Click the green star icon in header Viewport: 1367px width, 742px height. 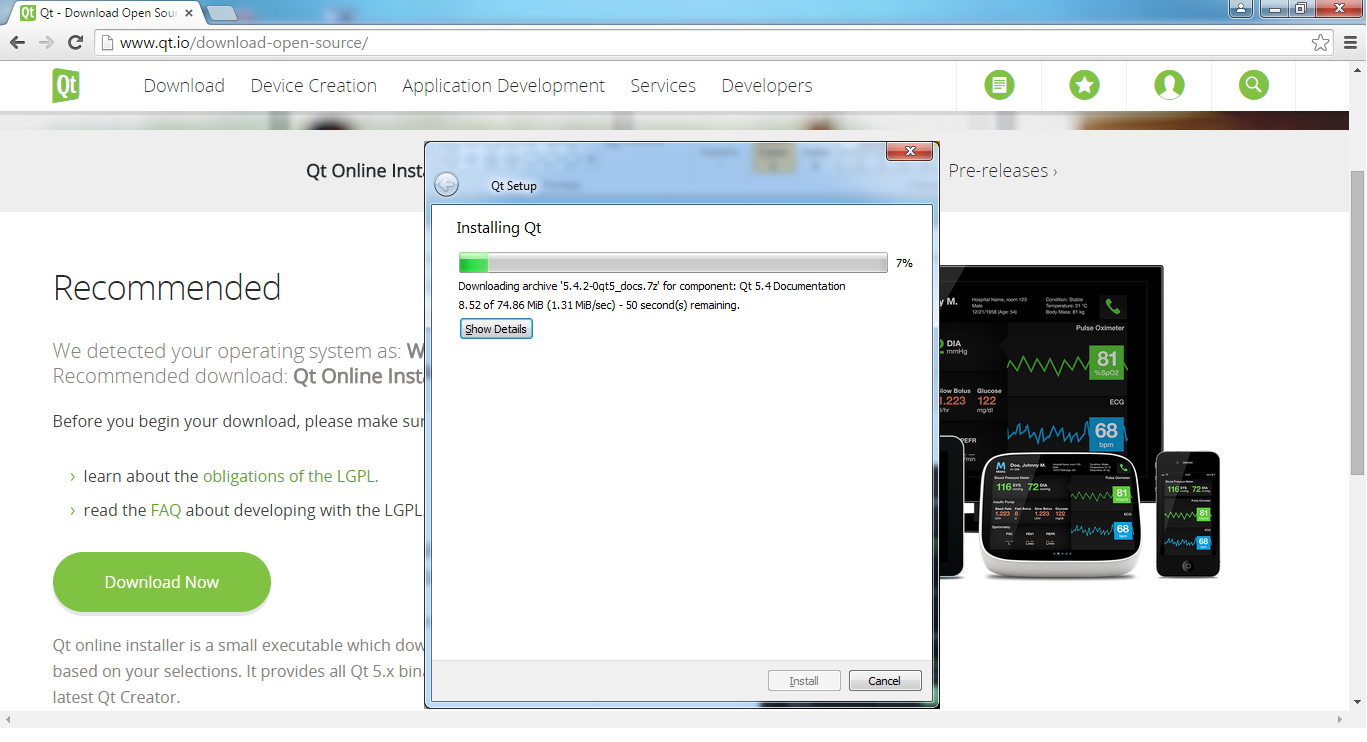tap(1084, 85)
